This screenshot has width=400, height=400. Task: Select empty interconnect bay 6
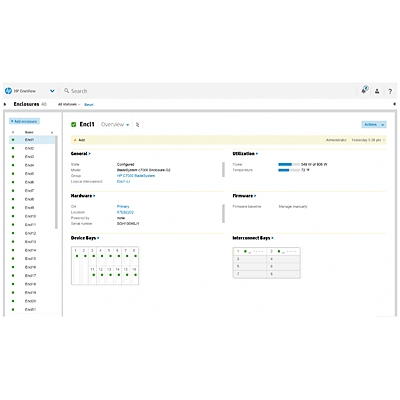(283, 267)
